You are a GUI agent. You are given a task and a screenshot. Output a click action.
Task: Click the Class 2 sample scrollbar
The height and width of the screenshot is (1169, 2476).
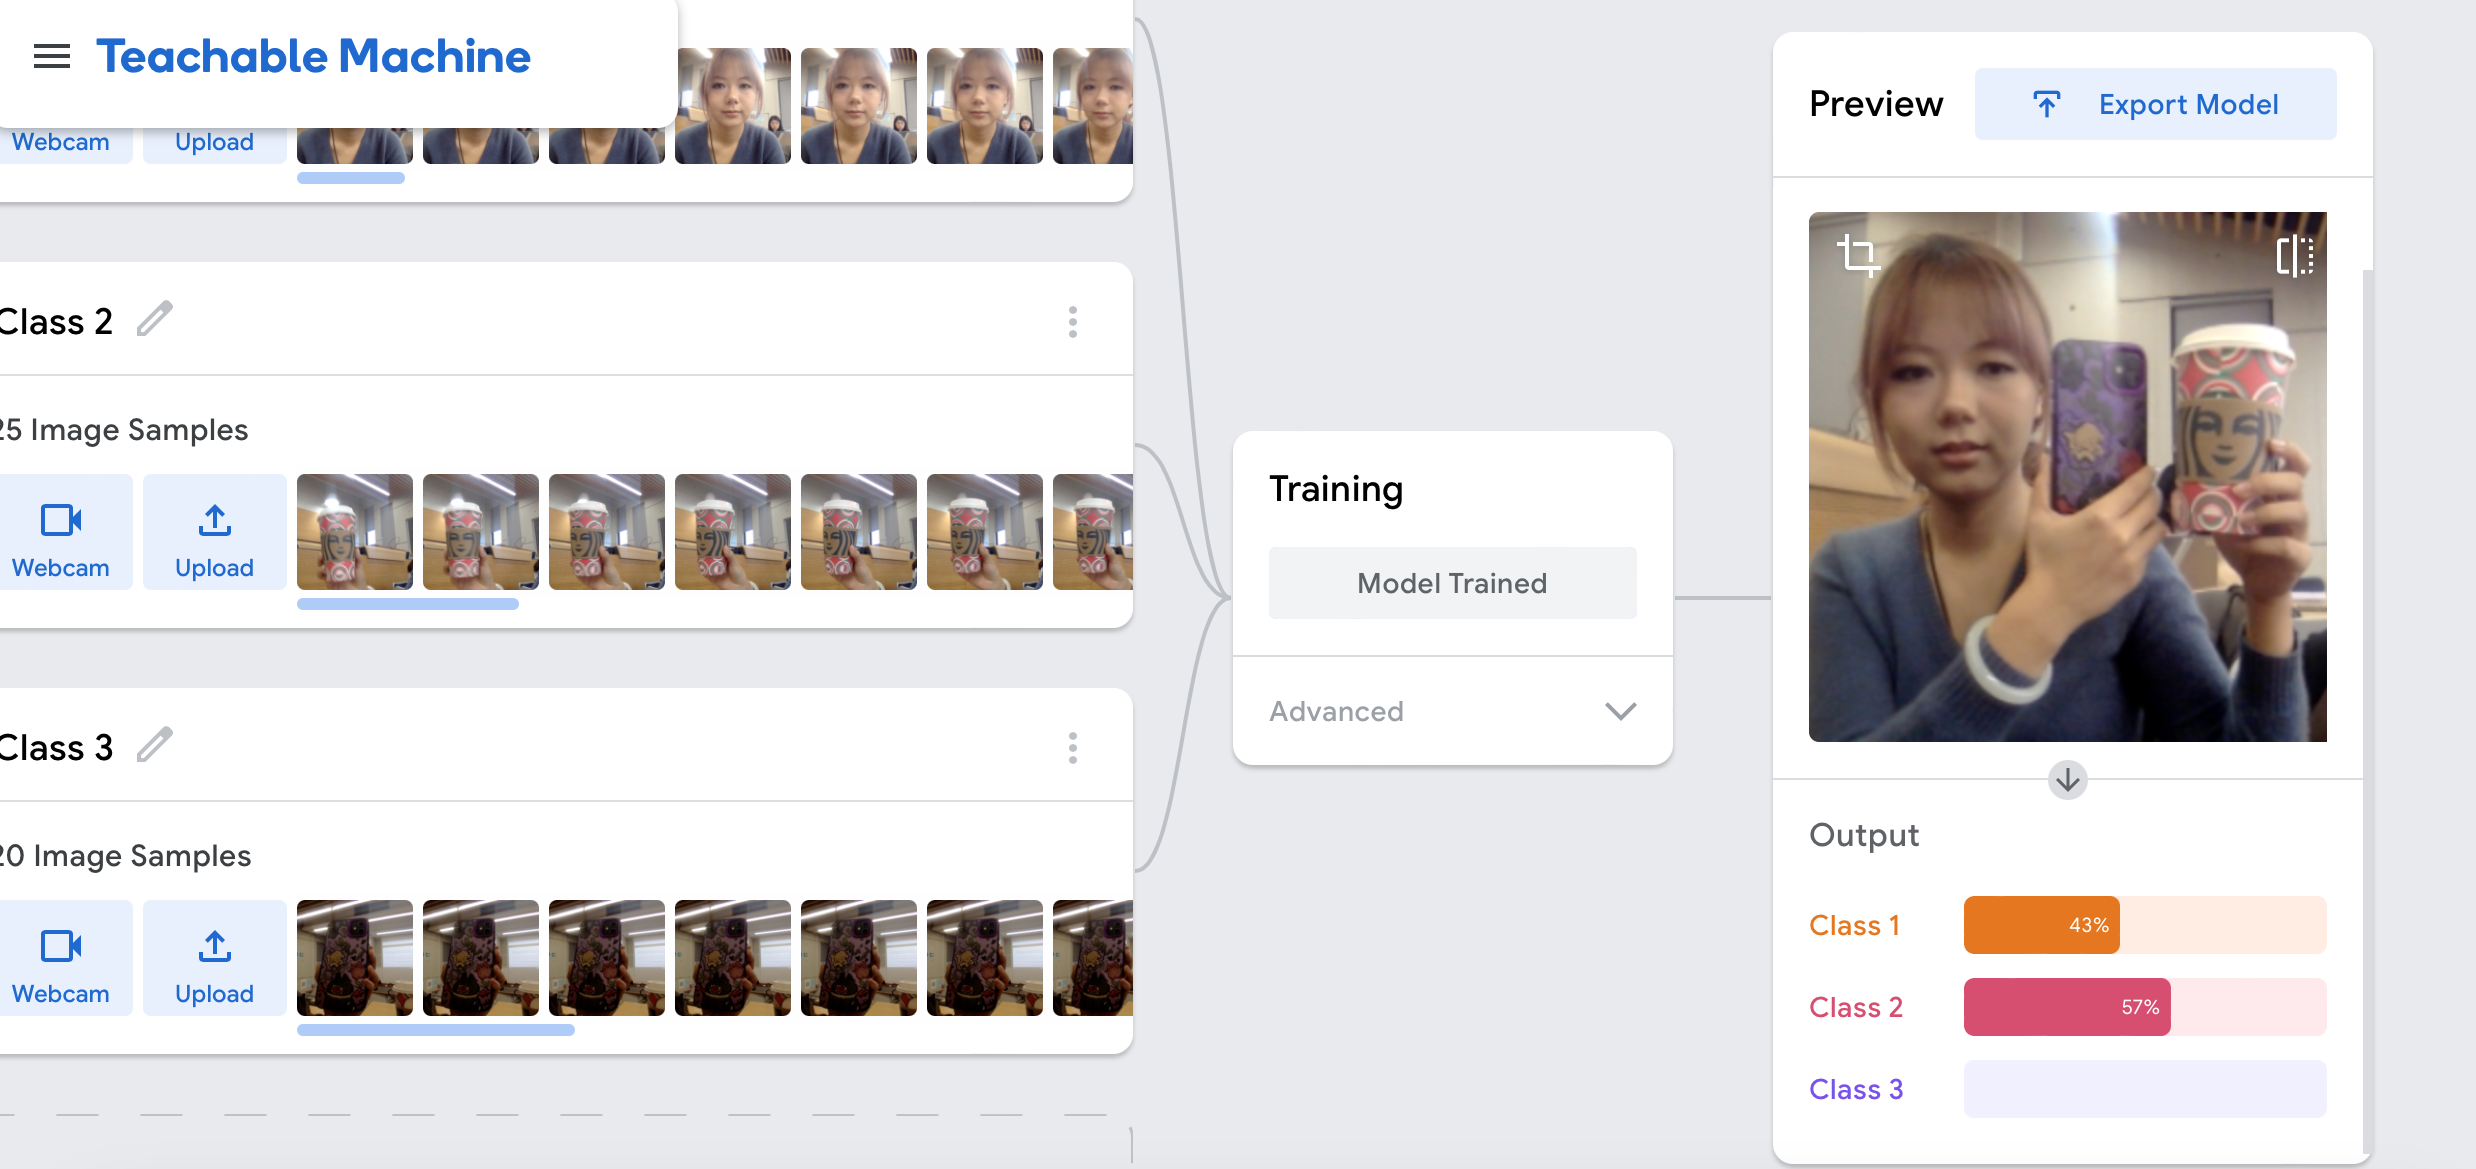pyautogui.click(x=408, y=604)
